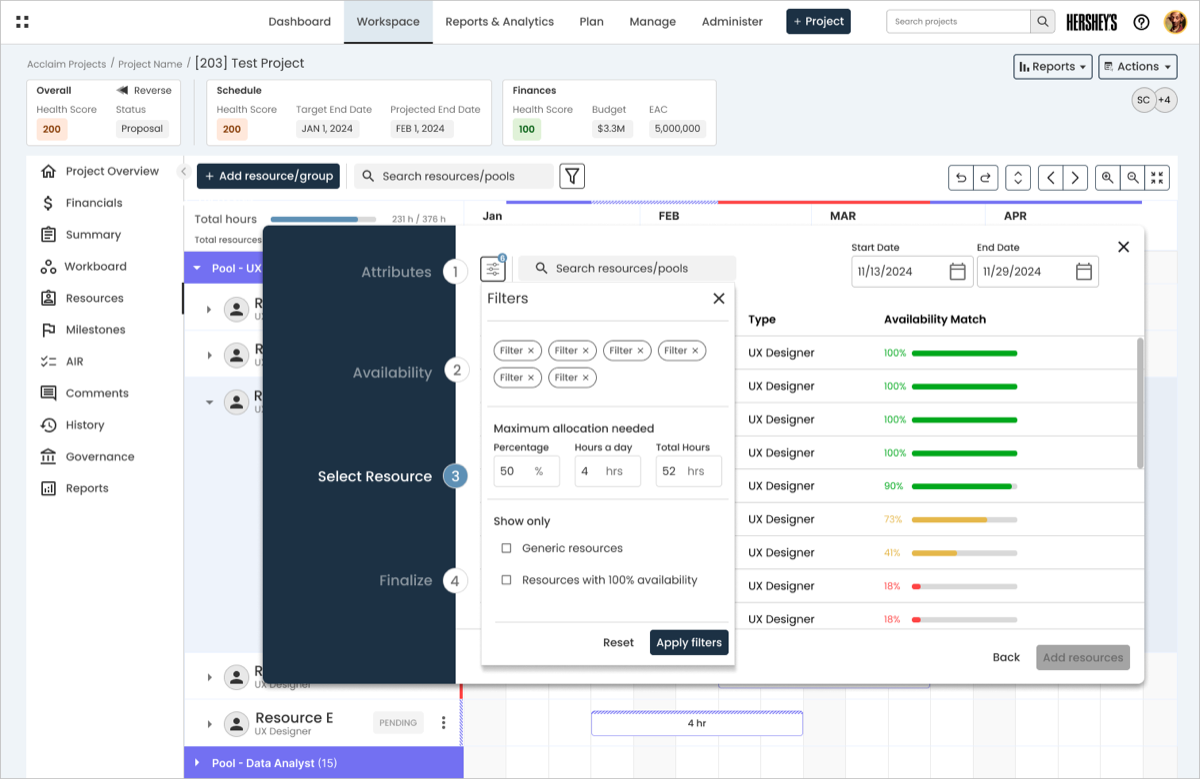Open Acclaim Projects breadcrumb link
Image resolution: width=1200 pixels, height=779 pixels.
66,64
